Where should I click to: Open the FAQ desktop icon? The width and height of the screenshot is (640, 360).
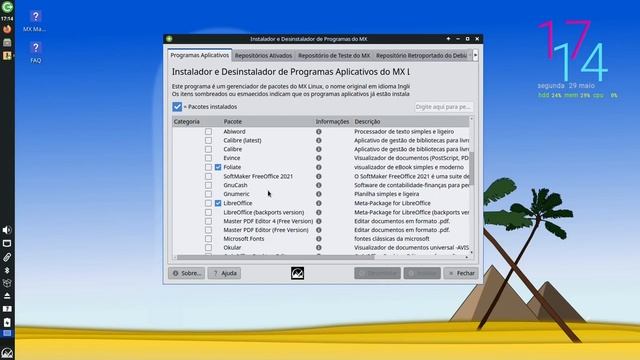tap(36, 53)
